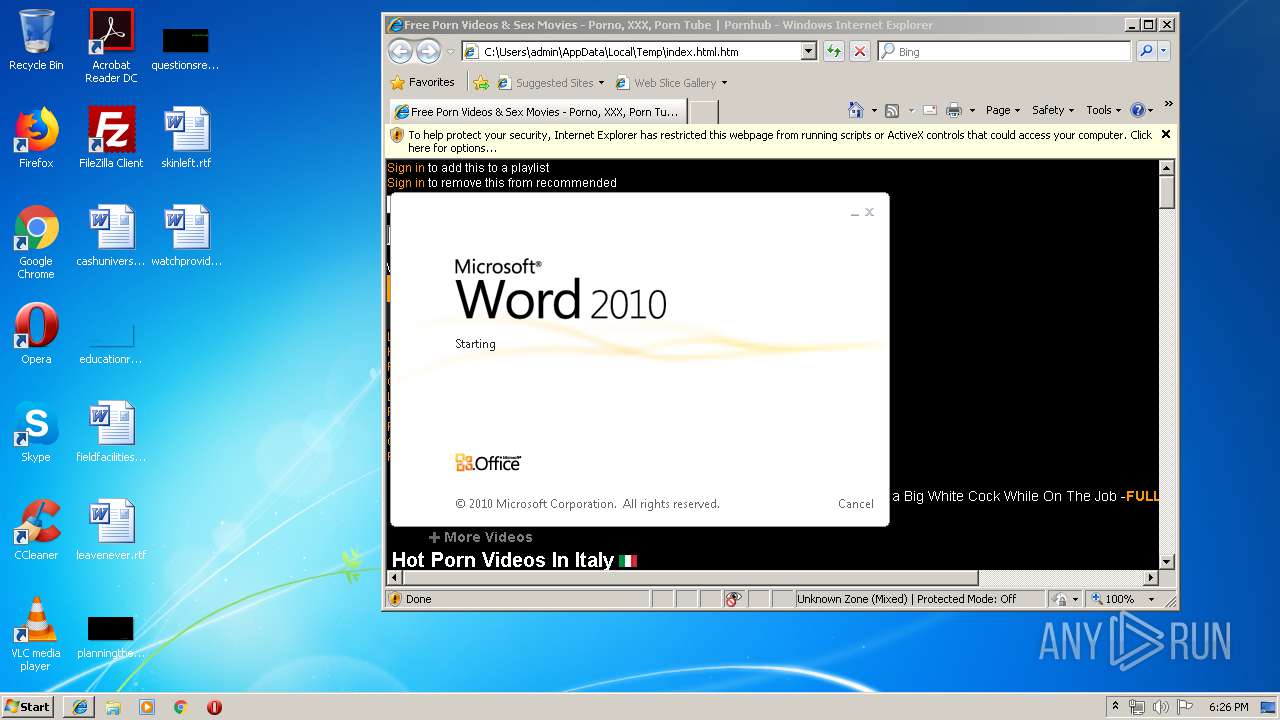This screenshot has width=1280, height=720.
Task: Open search provider dropdown arrow
Action: click(1163, 51)
